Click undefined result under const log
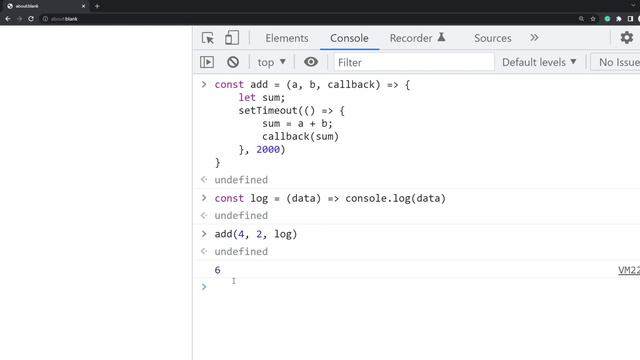The image size is (640, 360). click(x=241, y=216)
